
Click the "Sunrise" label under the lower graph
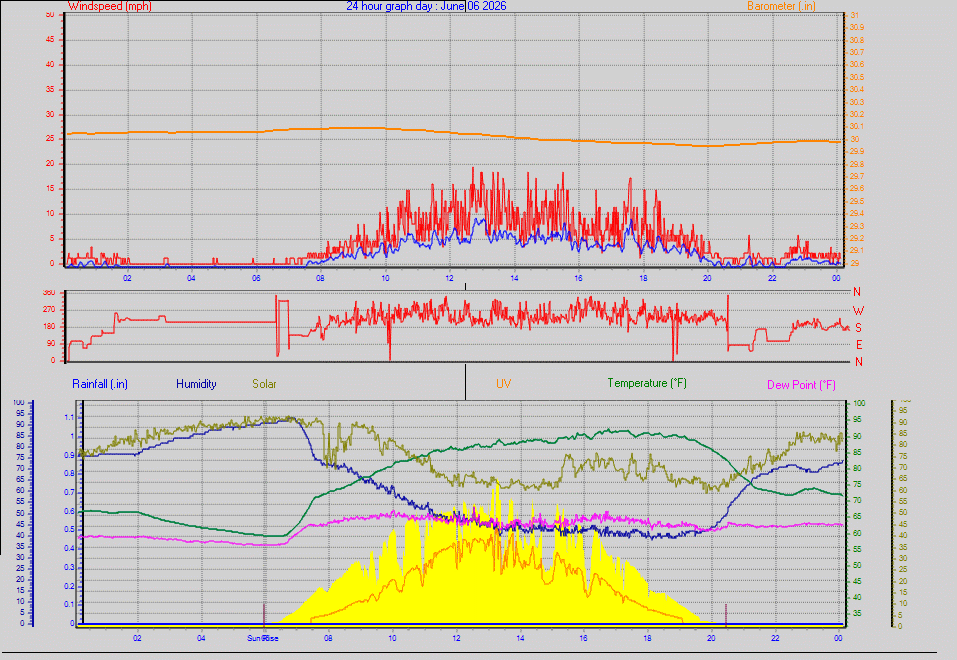[x=262, y=639]
